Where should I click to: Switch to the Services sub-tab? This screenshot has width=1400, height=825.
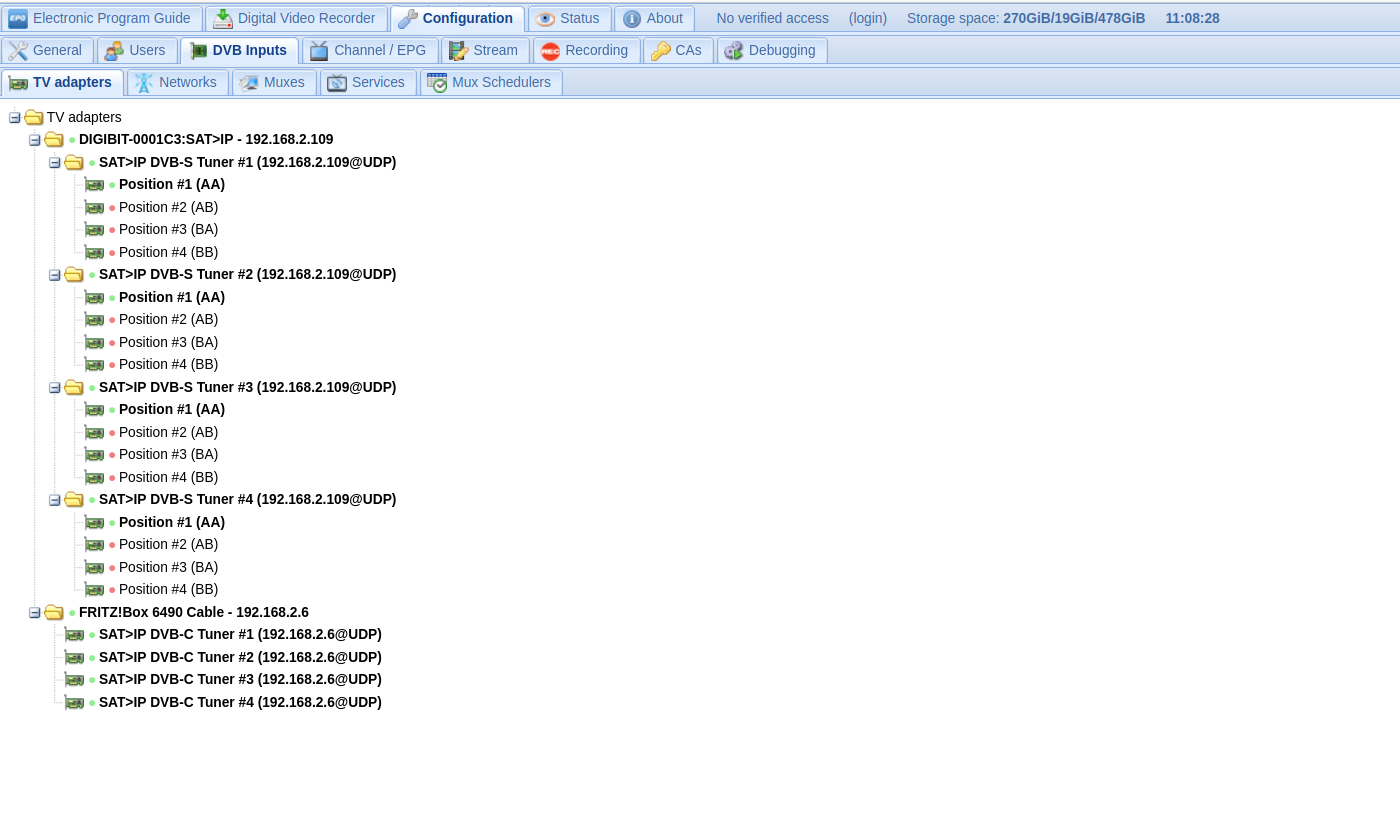(368, 82)
